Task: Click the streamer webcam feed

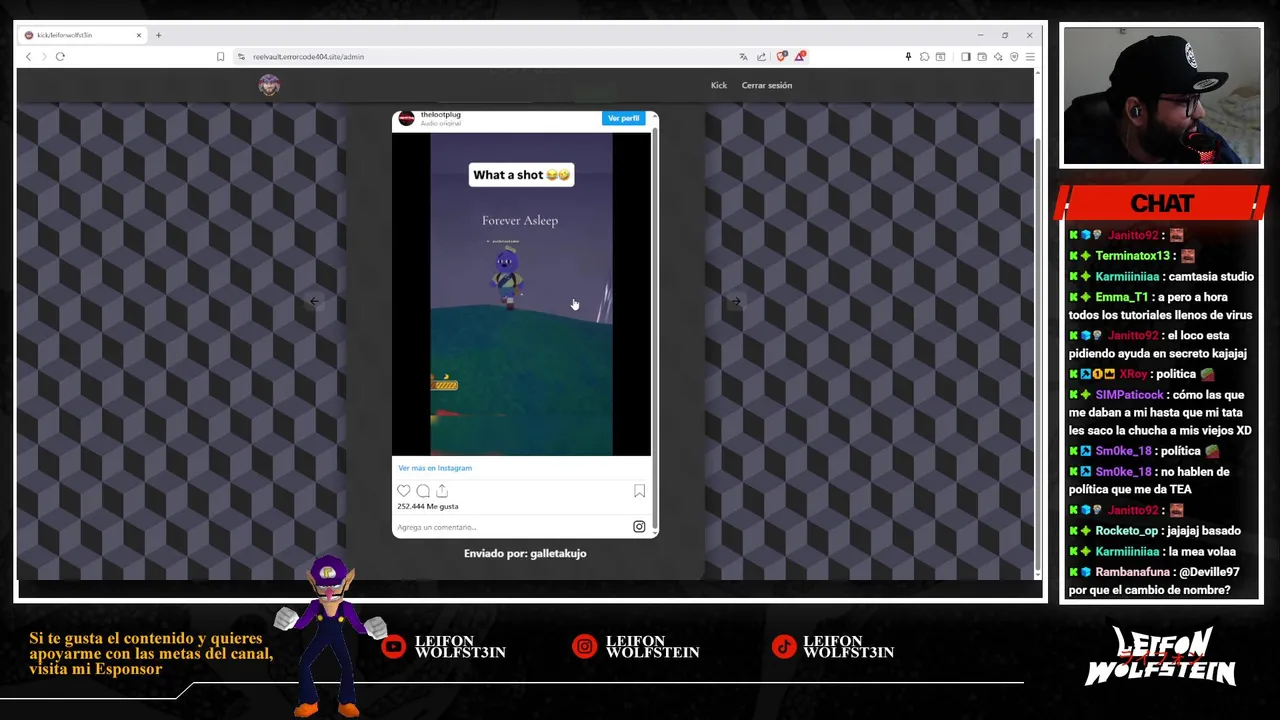Action: [1162, 96]
